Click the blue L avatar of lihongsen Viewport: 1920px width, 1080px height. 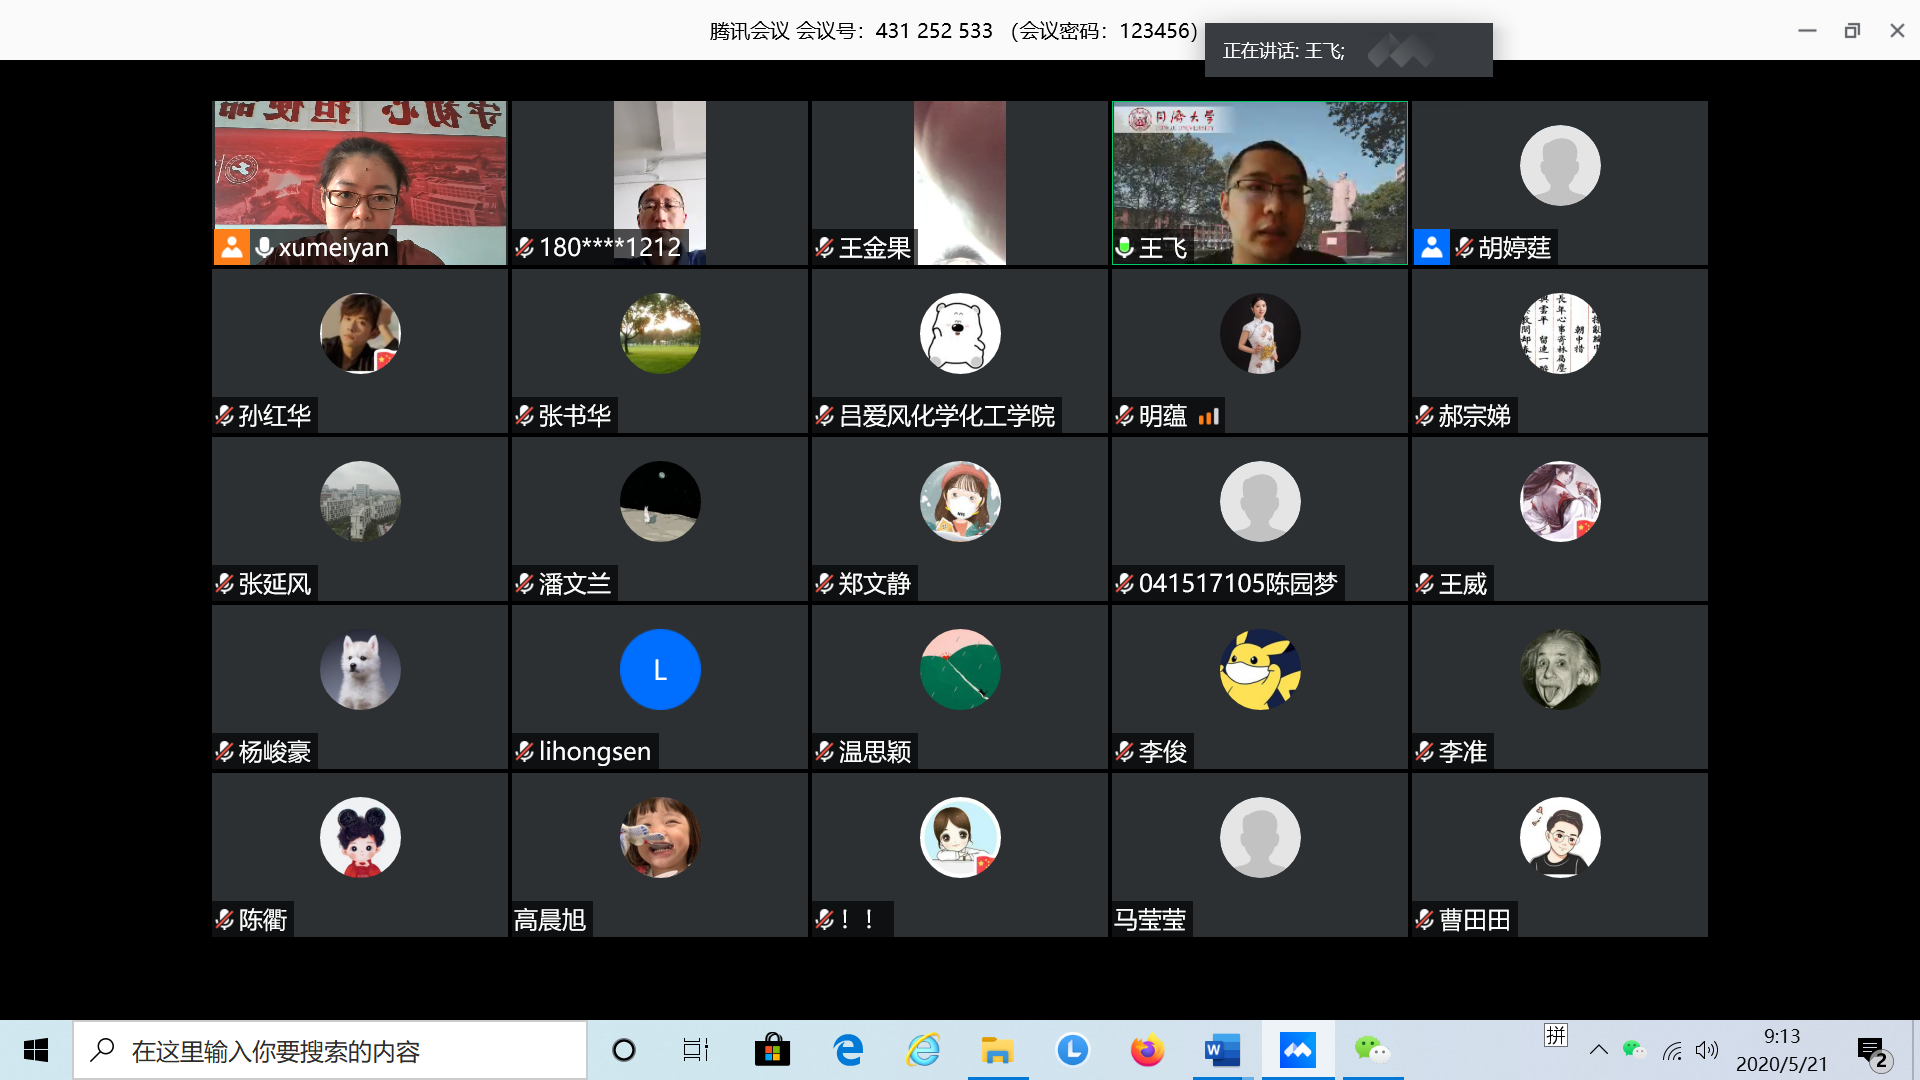coord(660,669)
